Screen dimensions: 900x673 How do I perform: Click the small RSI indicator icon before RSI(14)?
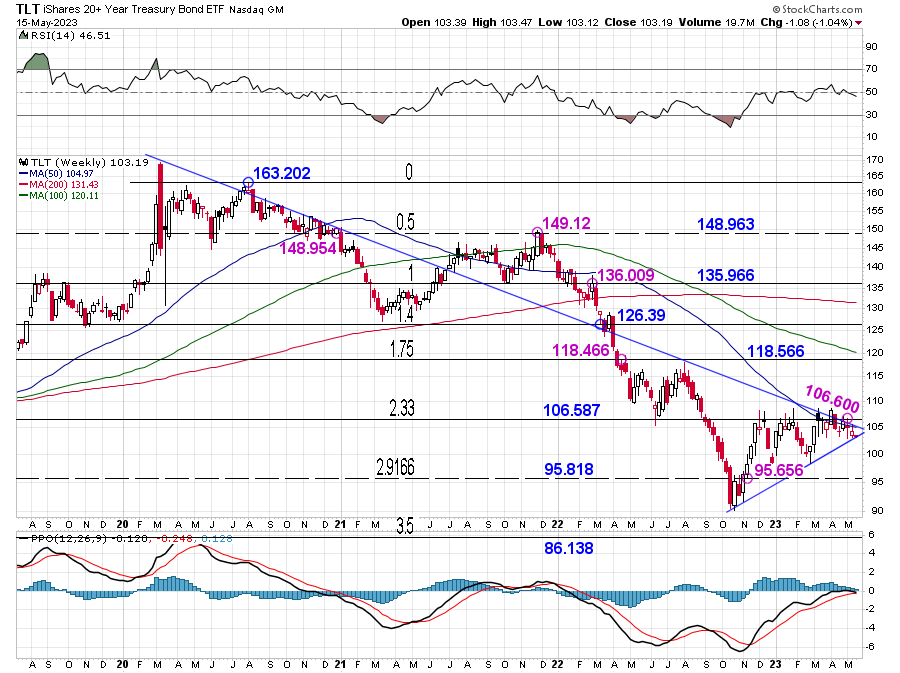tap(23, 36)
